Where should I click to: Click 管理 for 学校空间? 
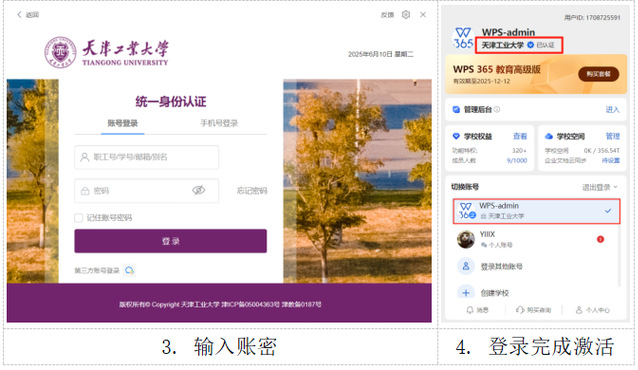pos(613,136)
